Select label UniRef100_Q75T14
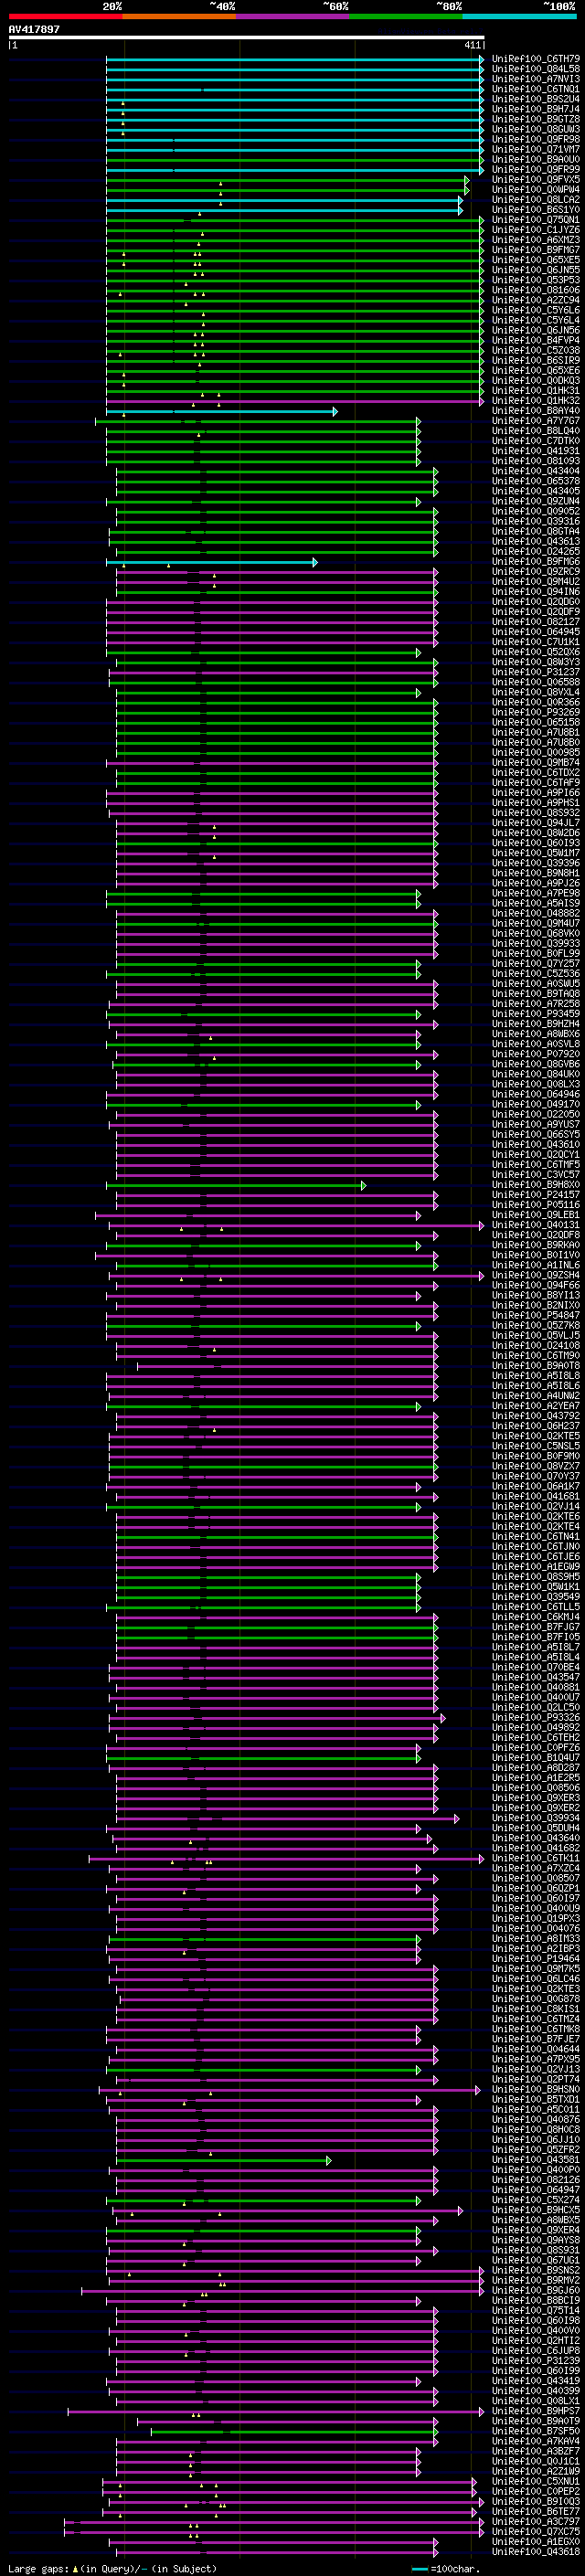Screen dimensions: 585x2576 coord(535,2311)
